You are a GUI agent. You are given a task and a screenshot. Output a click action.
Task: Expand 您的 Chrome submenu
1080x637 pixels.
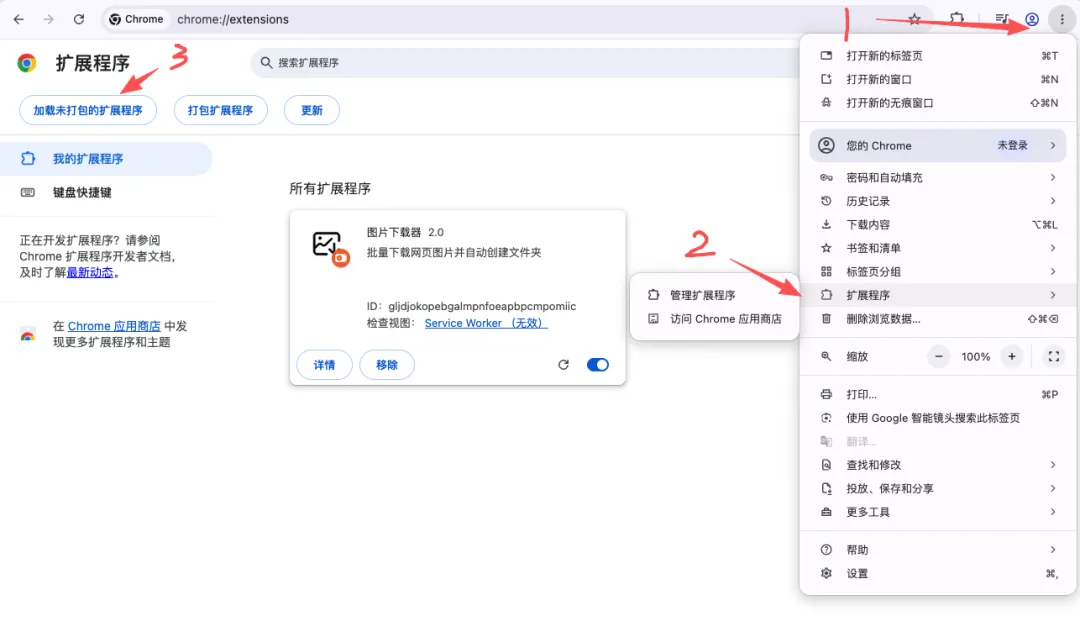[938, 145]
